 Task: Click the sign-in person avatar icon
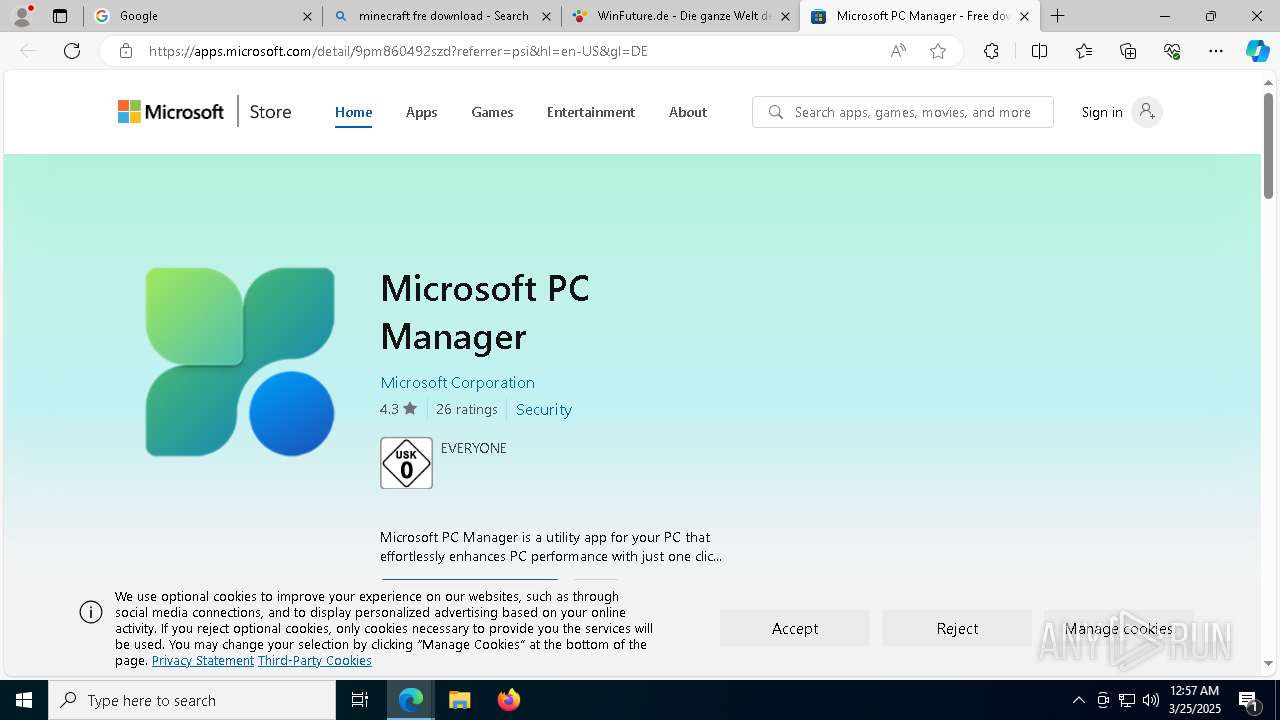tap(1147, 112)
